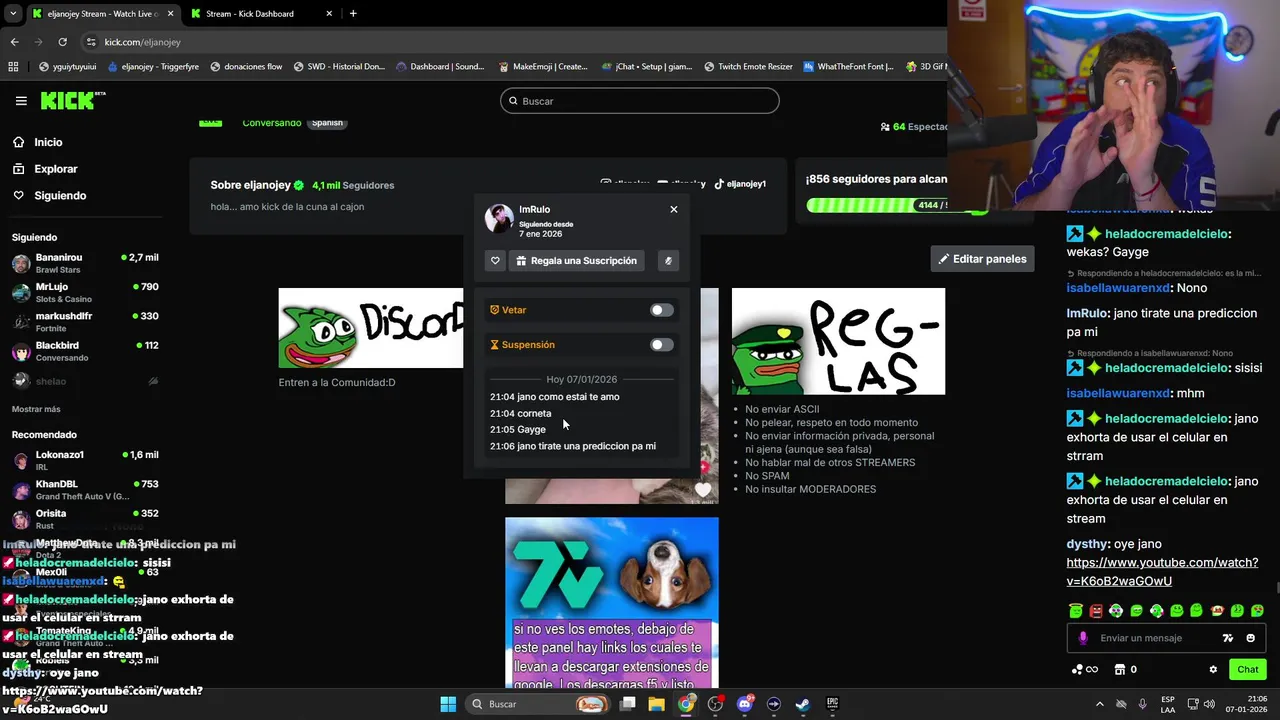
Task: Open File Explorer from the taskbar
Action: pyautogui.click(x=657, y=704)
